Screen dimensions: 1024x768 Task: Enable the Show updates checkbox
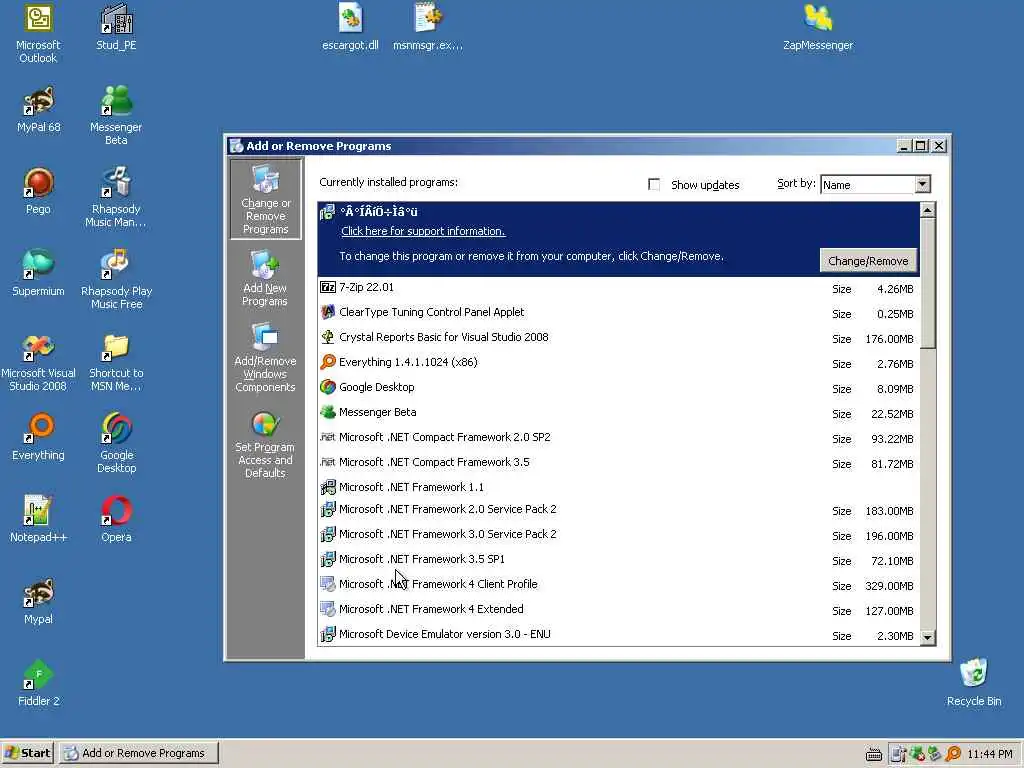[x=654, y=184]
